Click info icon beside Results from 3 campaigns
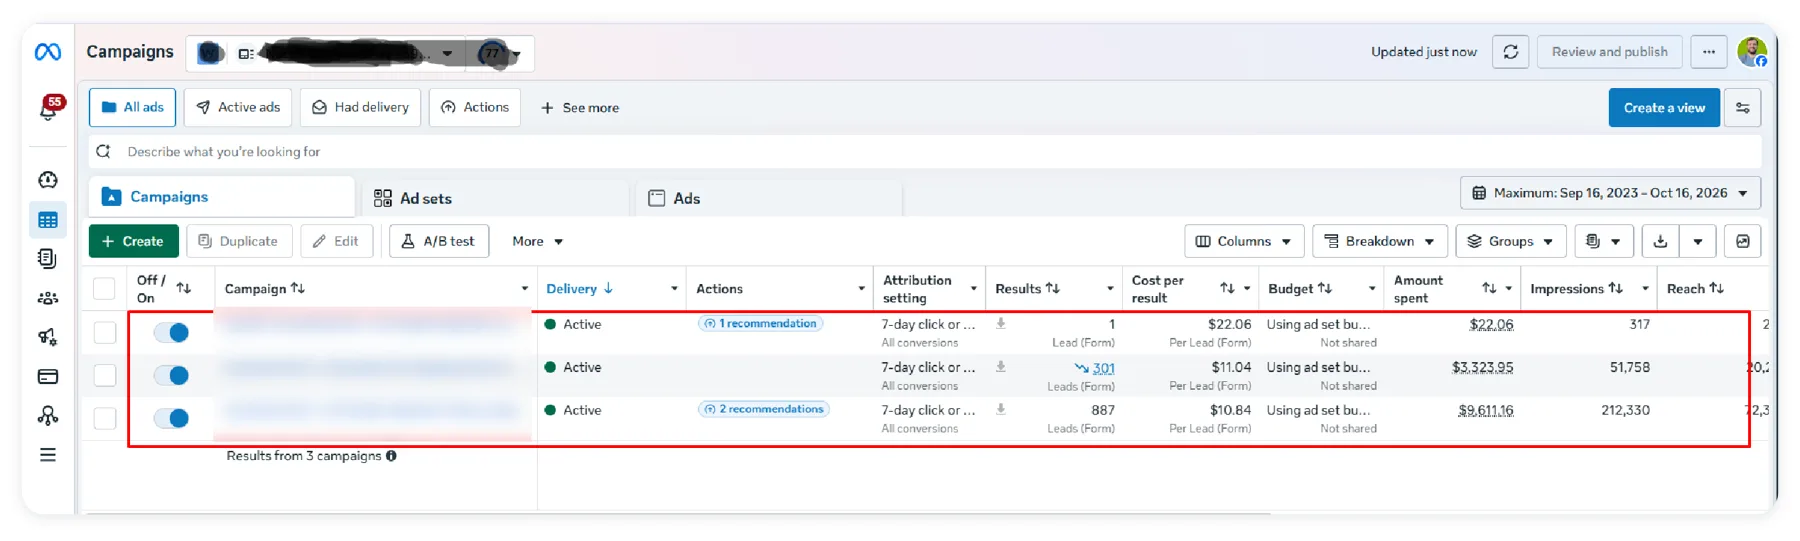The height and width of the screenshot is (541, 1800). pyautogui.click(x=391, y=456)
